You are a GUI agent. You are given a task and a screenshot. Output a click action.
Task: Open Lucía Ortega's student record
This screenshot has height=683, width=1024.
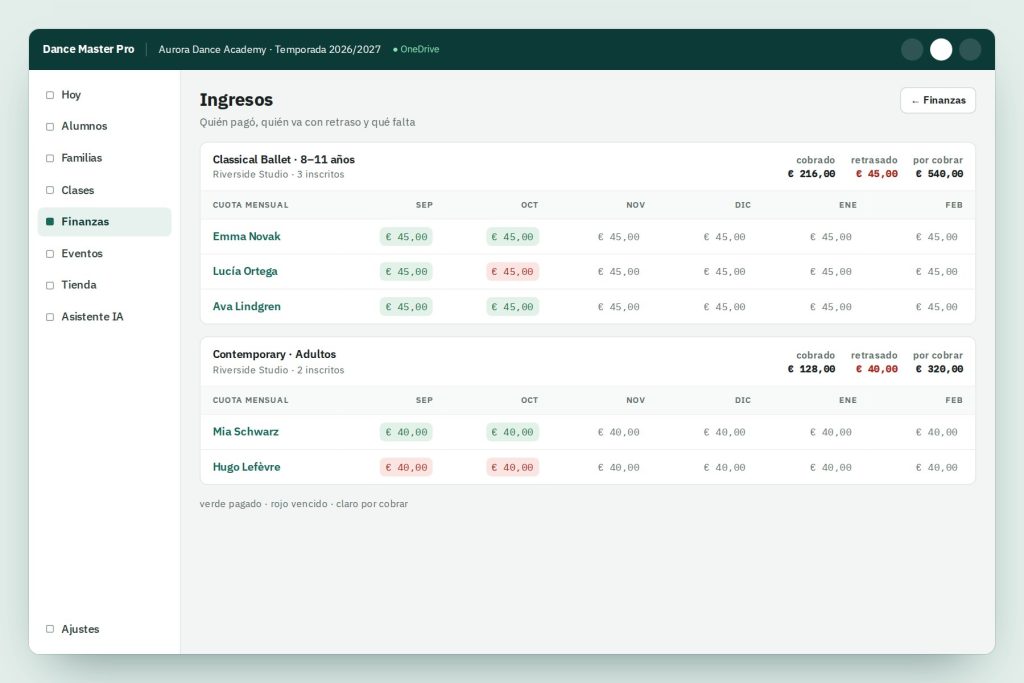point(245,271)
